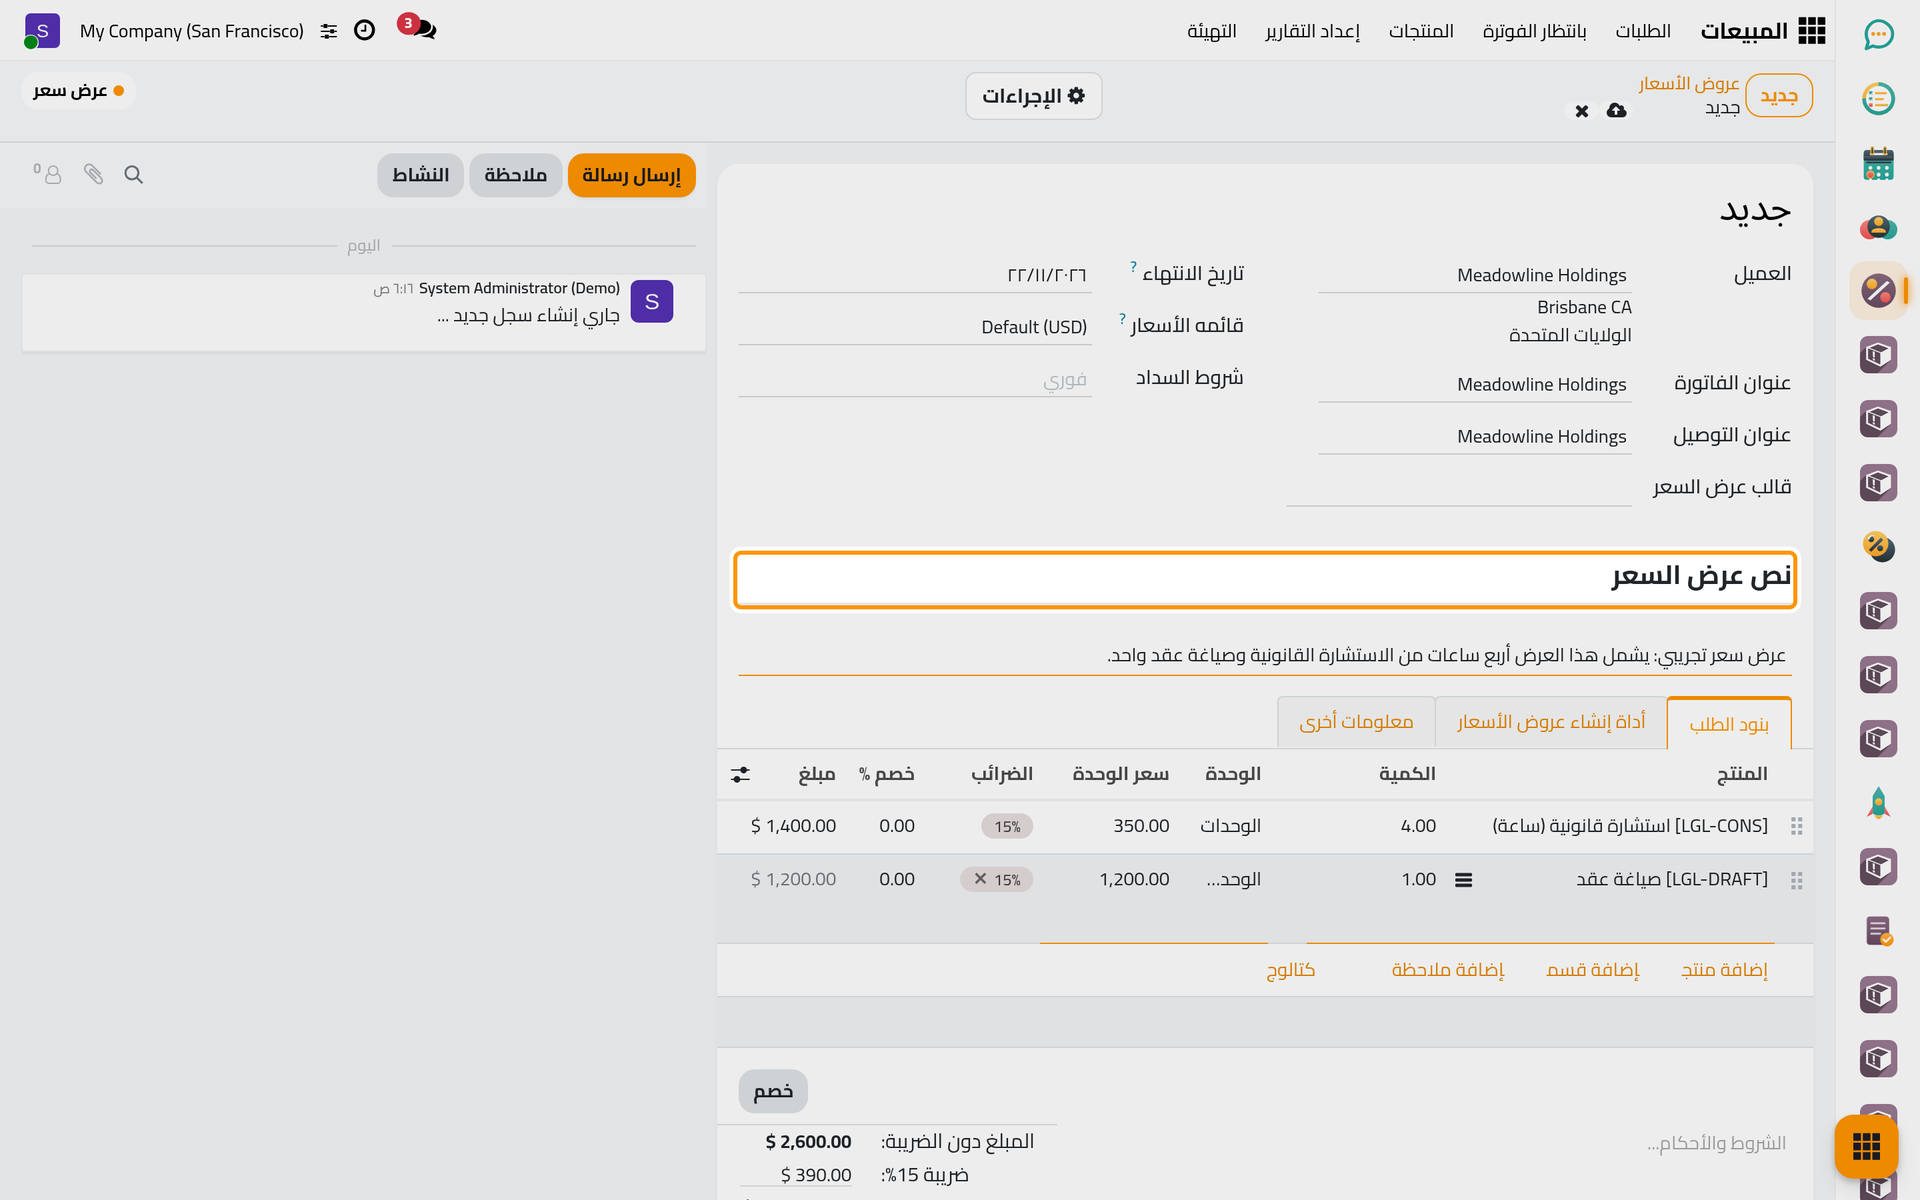Save record manually via cloud icon
Screen dimensions: 1920x1200
1616,110
